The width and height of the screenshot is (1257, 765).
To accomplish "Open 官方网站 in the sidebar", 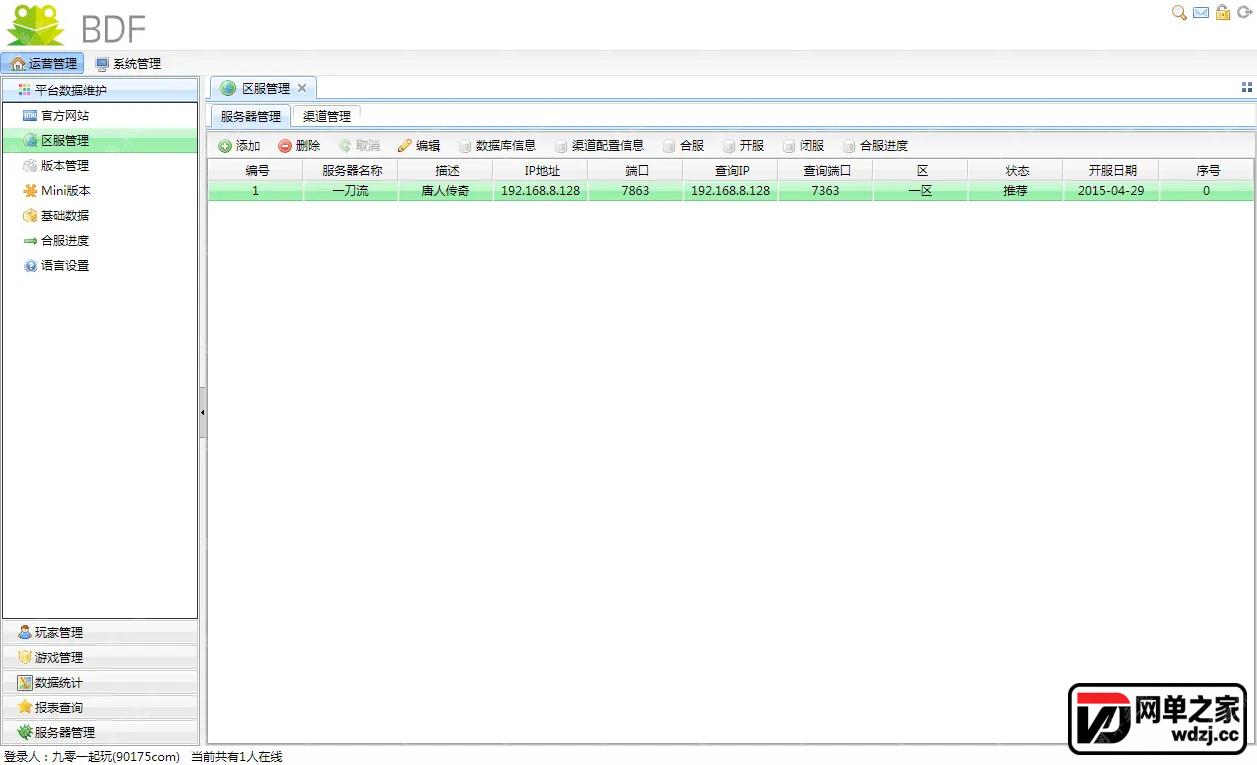I will [100, 116].
